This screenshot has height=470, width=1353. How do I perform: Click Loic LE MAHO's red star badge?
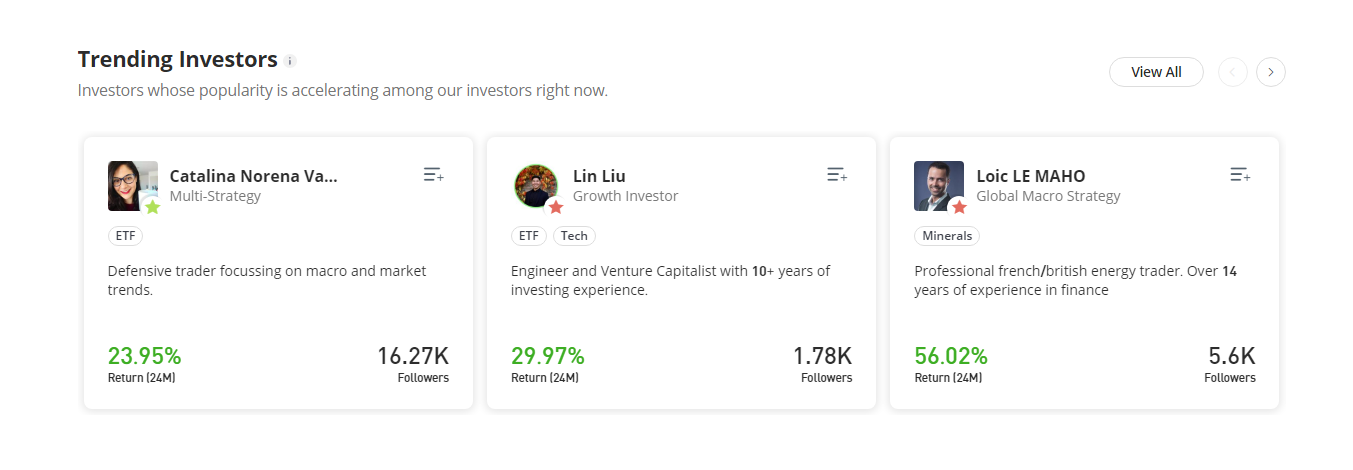pyautogui.click(x=959, y=207)
